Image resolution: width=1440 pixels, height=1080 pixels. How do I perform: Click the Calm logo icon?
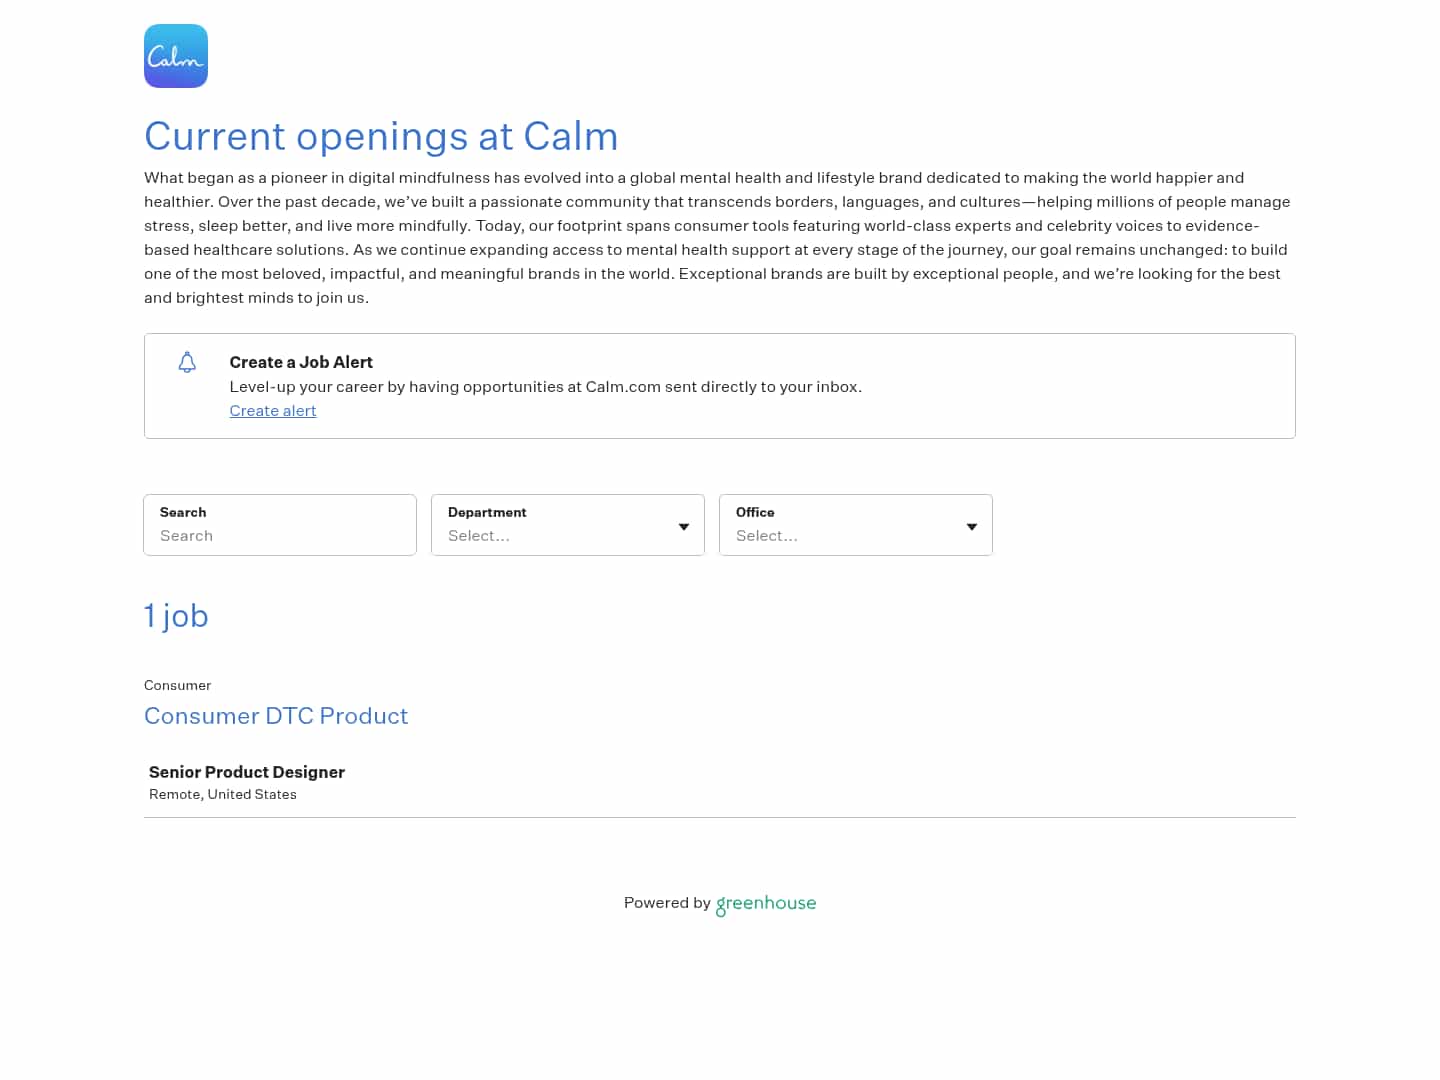pos(176,56)
